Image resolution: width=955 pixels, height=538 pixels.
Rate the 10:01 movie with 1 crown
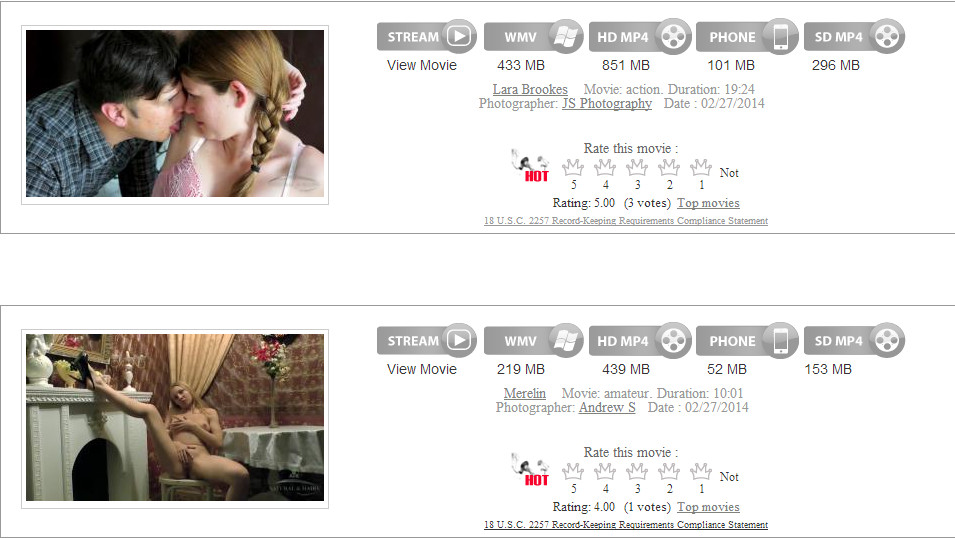point(700,471)
